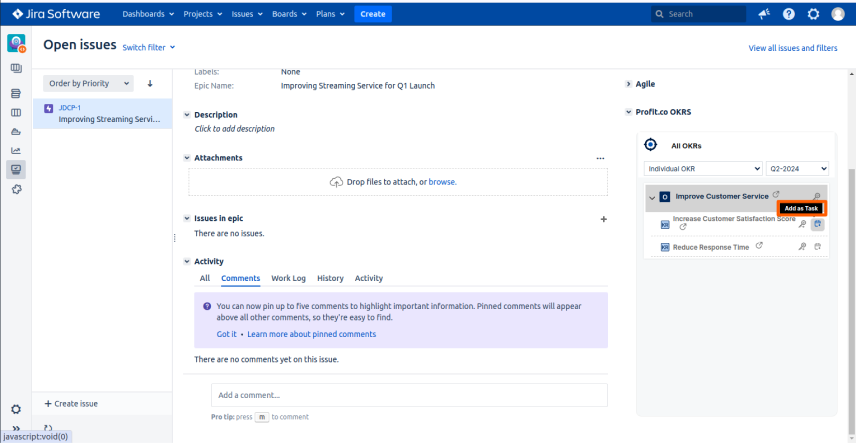Click the epic lightning icon for JDCP-1

pos(49,108)
